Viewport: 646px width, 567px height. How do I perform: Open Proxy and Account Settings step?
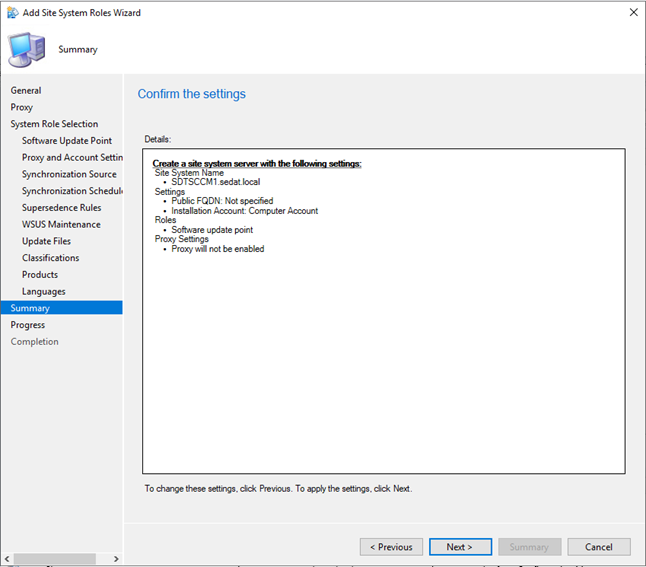click(73, 157)
